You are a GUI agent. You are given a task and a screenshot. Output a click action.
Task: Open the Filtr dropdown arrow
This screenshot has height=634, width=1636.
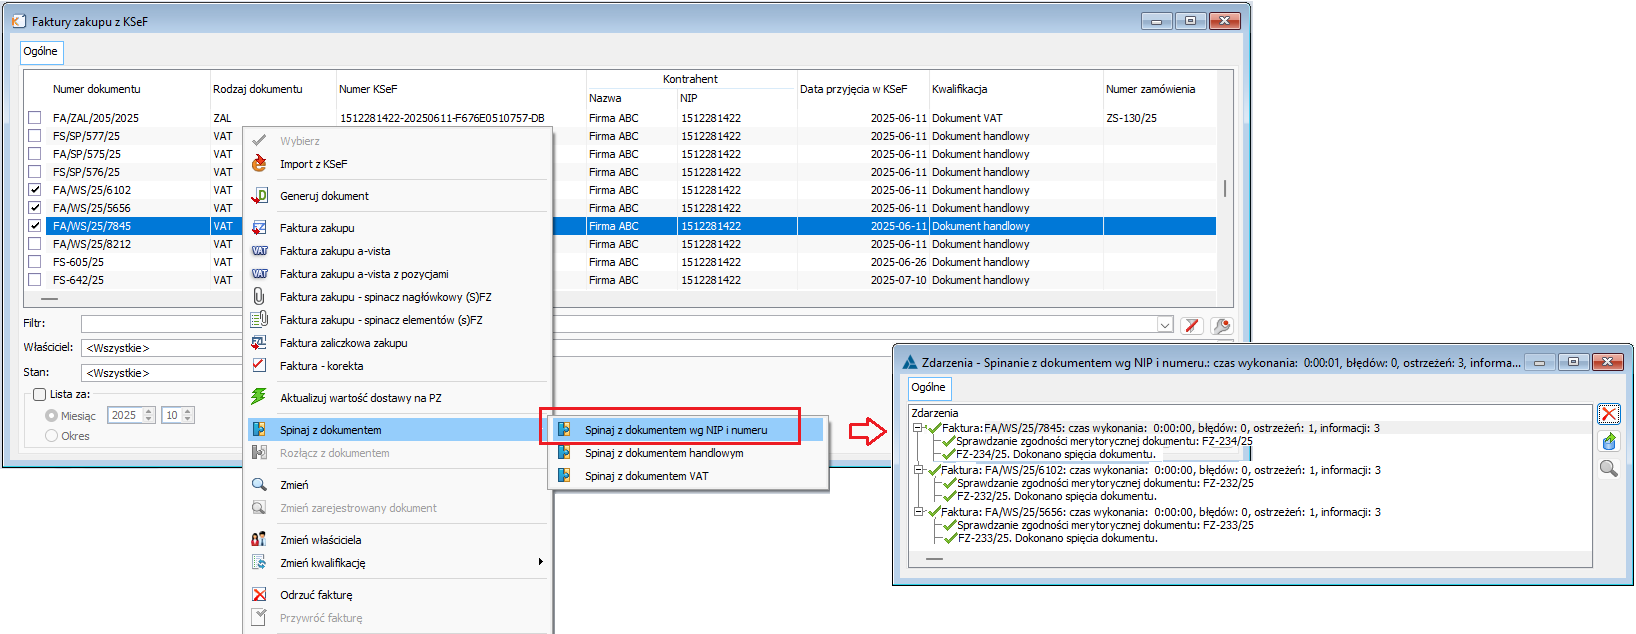pos(1164,325)
